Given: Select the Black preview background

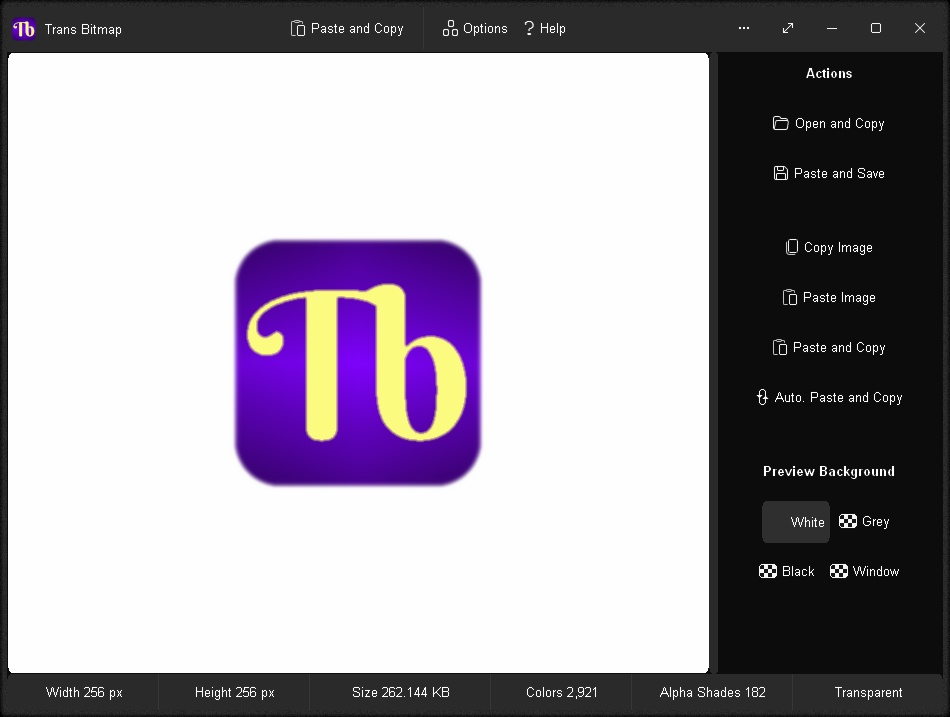Looking at the screenshot, I should pyautogui.click(x=786, y=572).
